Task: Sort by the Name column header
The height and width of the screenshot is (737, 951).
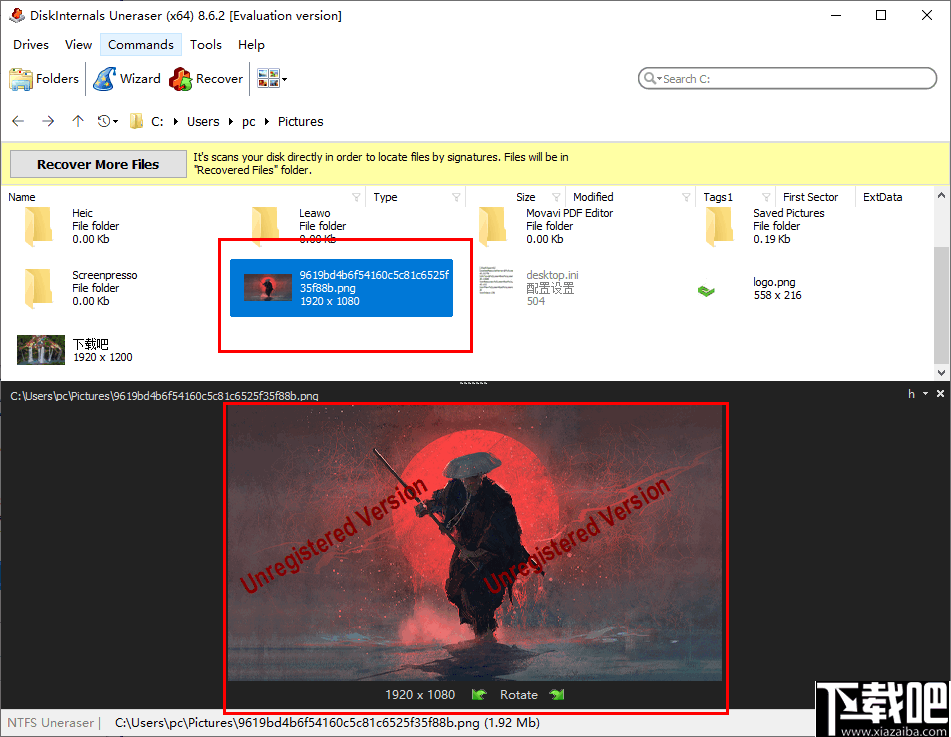Action: (22, 197)
